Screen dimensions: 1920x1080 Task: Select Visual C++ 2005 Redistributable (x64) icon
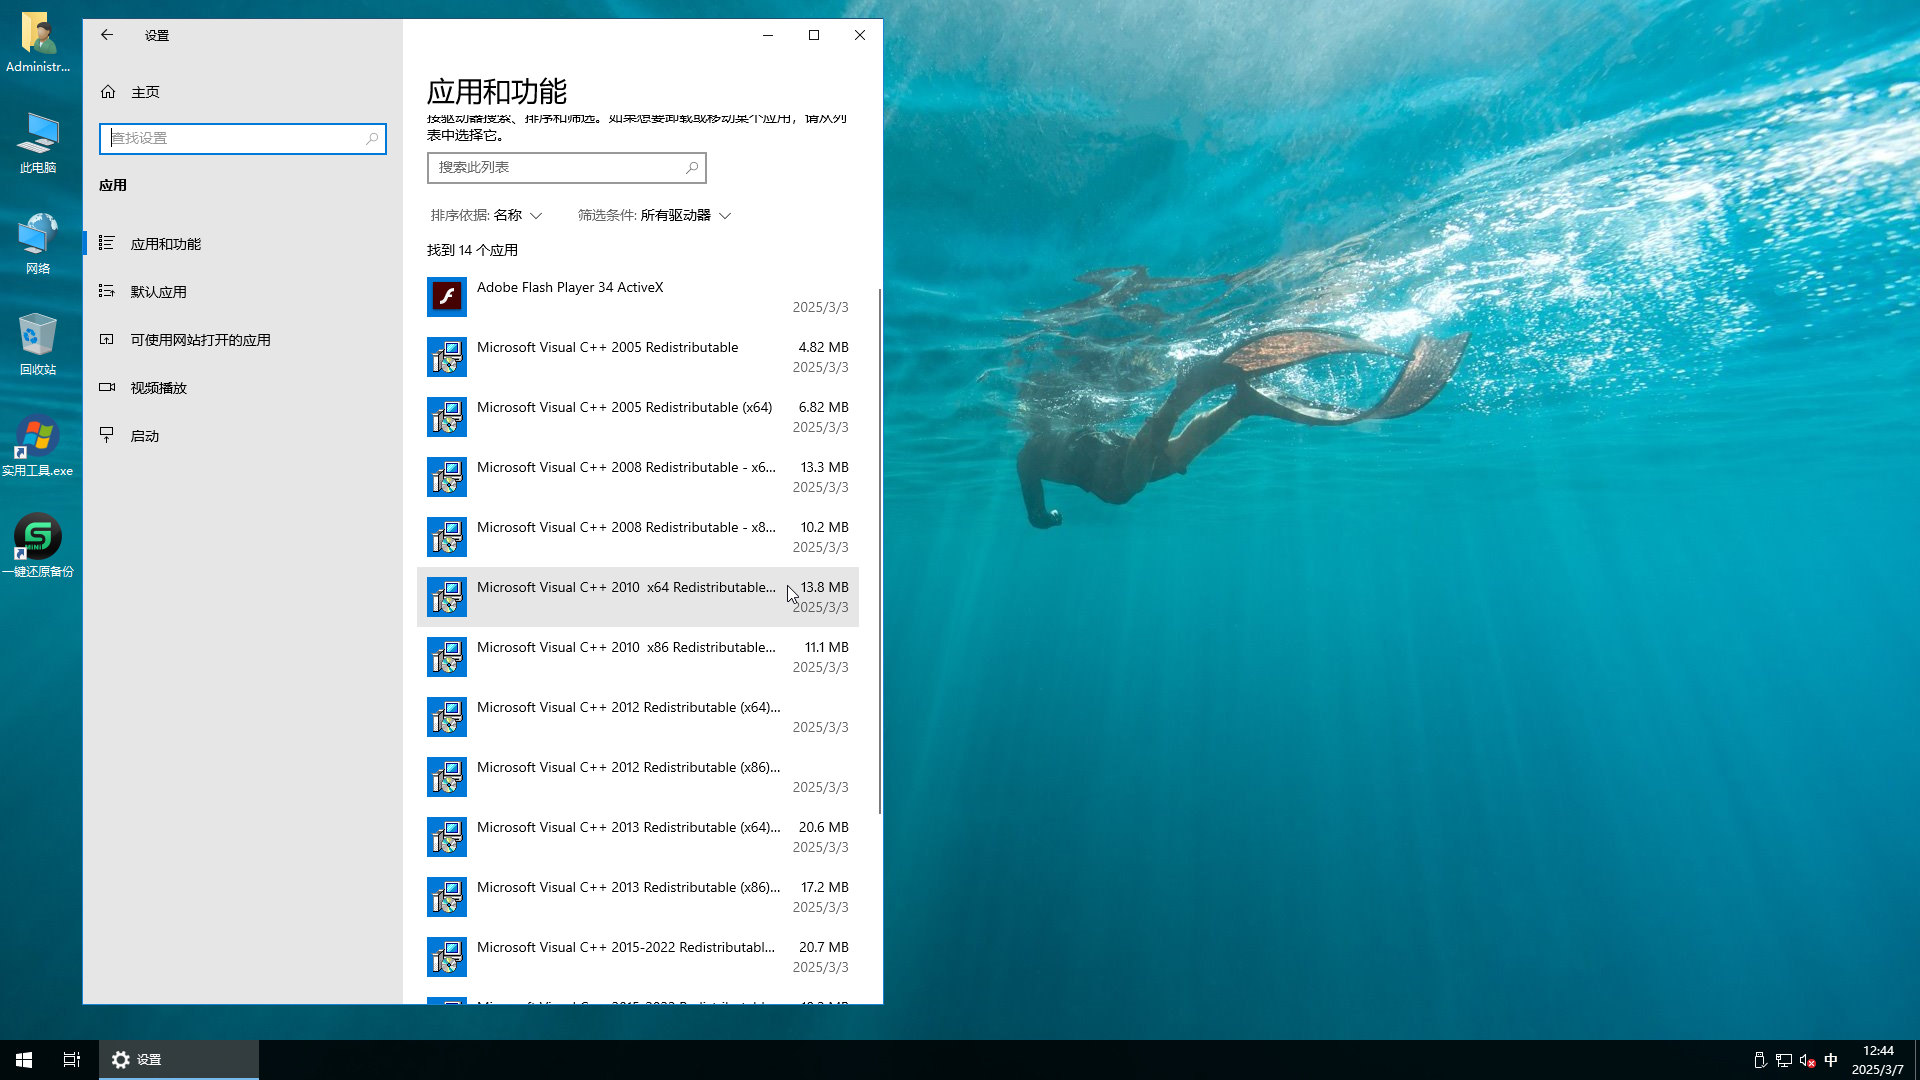[x=447, y=417]
